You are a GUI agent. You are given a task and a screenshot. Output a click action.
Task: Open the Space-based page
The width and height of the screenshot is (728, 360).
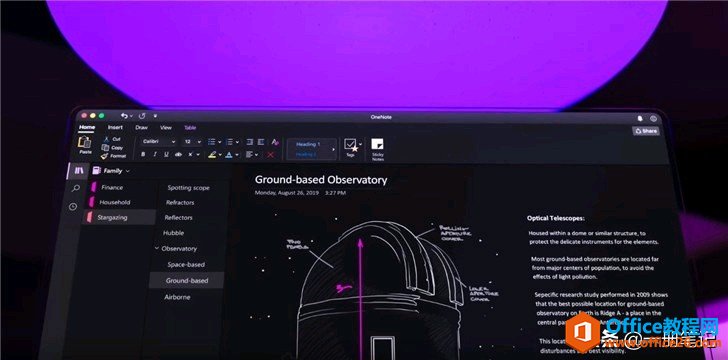coord(186,264)
